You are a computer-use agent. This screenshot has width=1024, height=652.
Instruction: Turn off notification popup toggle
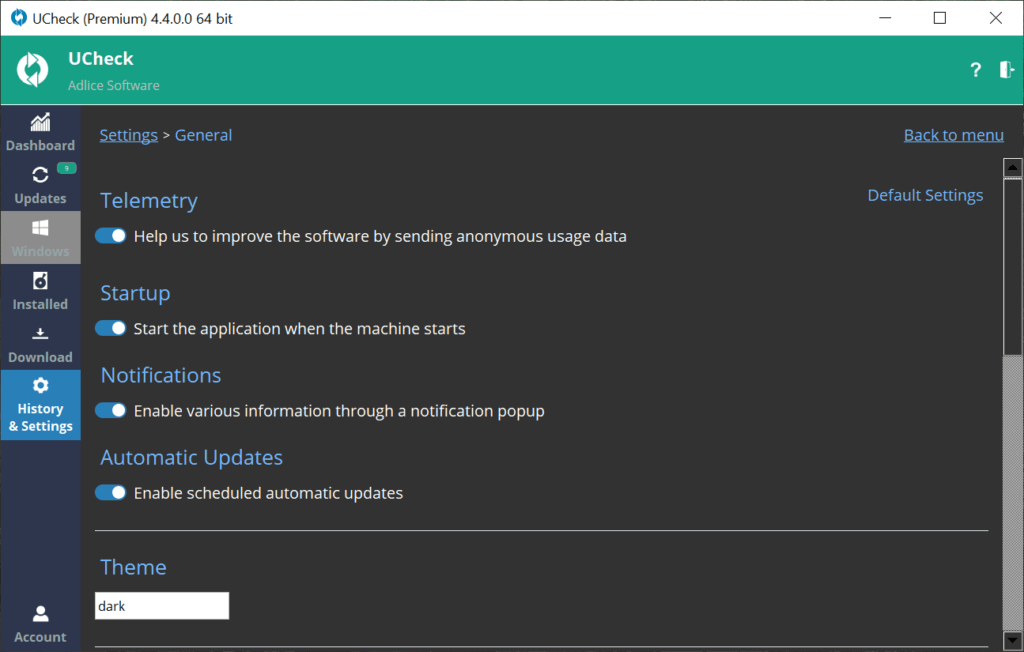110,410
